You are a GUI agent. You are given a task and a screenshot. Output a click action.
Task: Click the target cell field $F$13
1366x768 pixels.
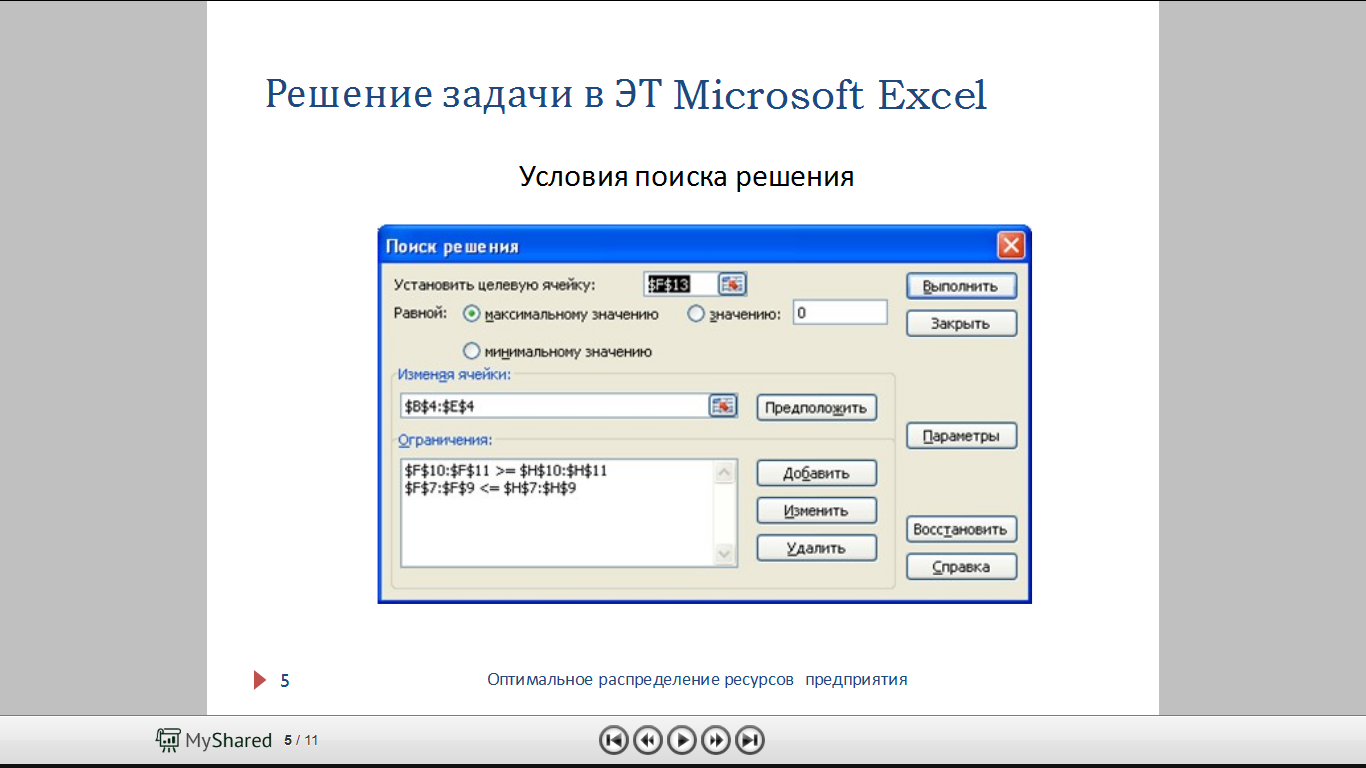681,285
